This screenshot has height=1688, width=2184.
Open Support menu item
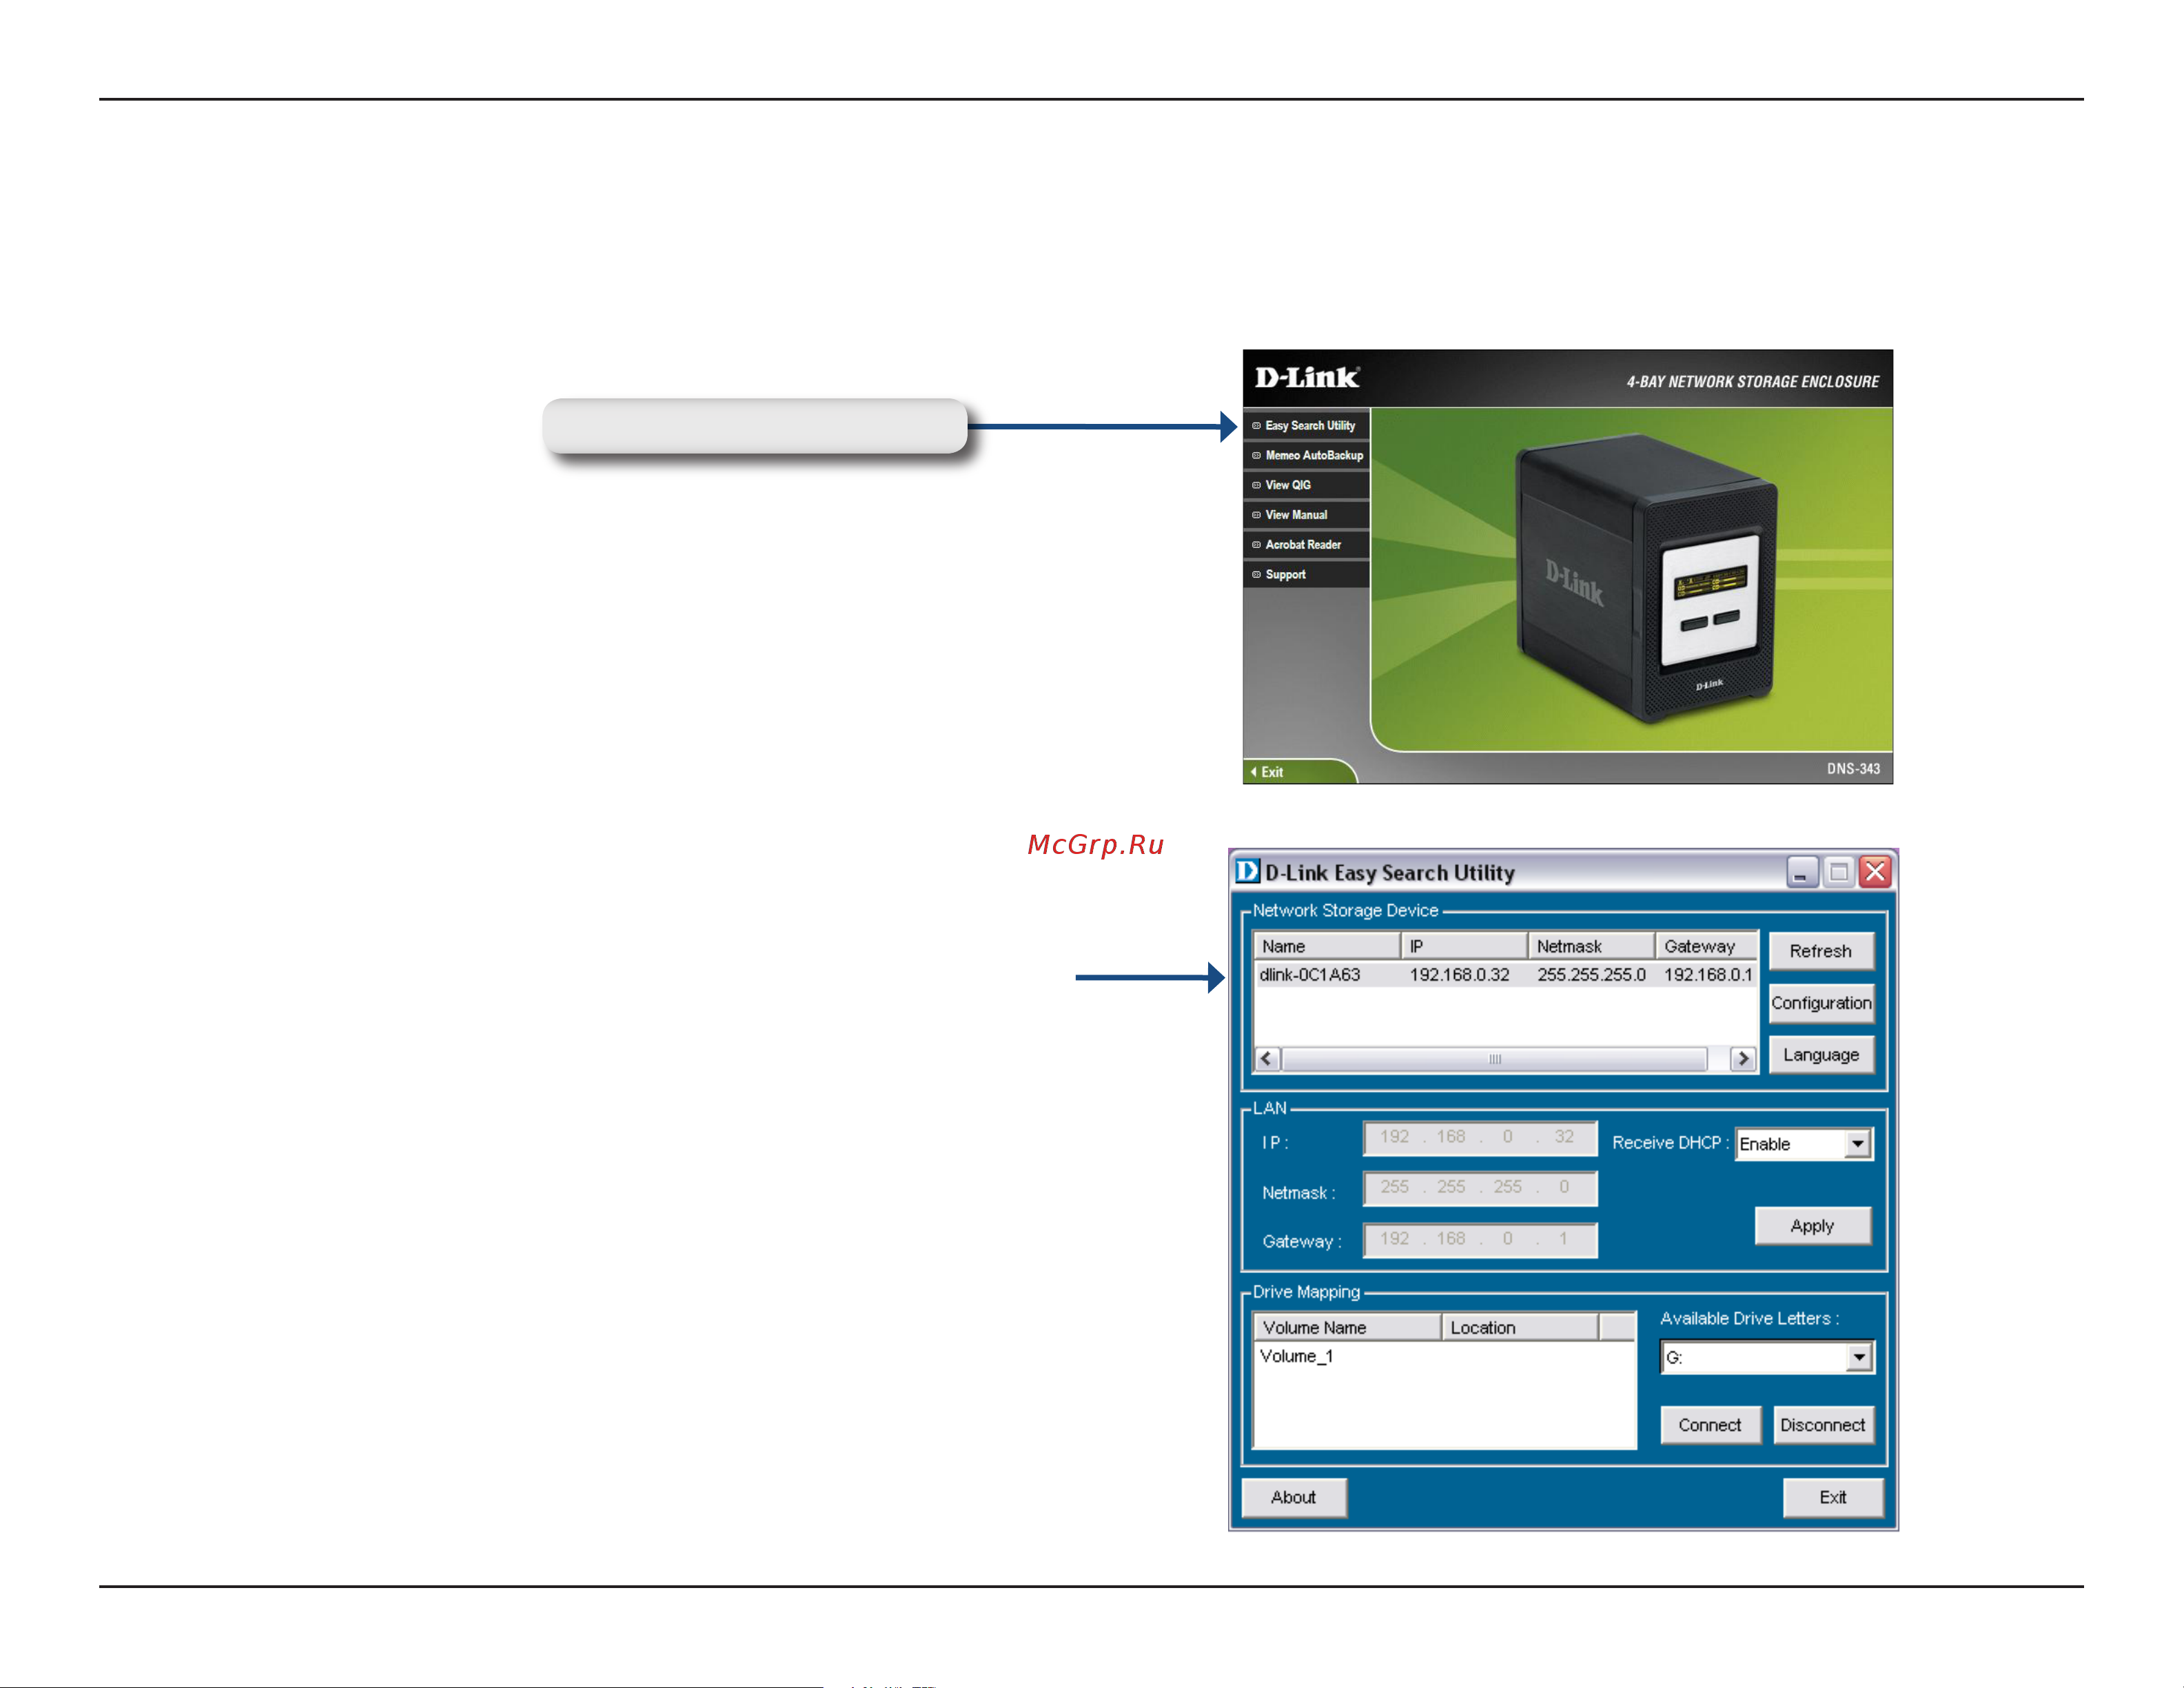click(1306, 575)
